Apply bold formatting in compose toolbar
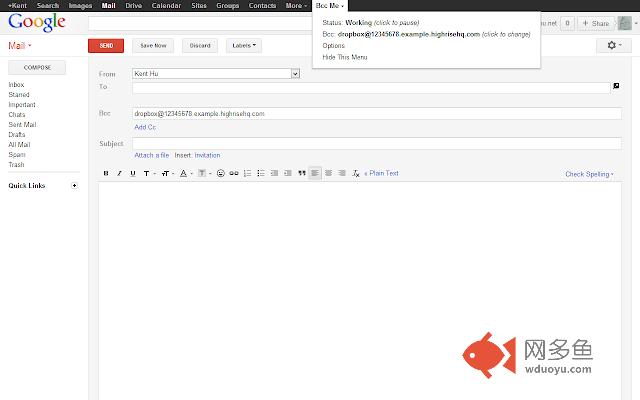 pos(106,173)
